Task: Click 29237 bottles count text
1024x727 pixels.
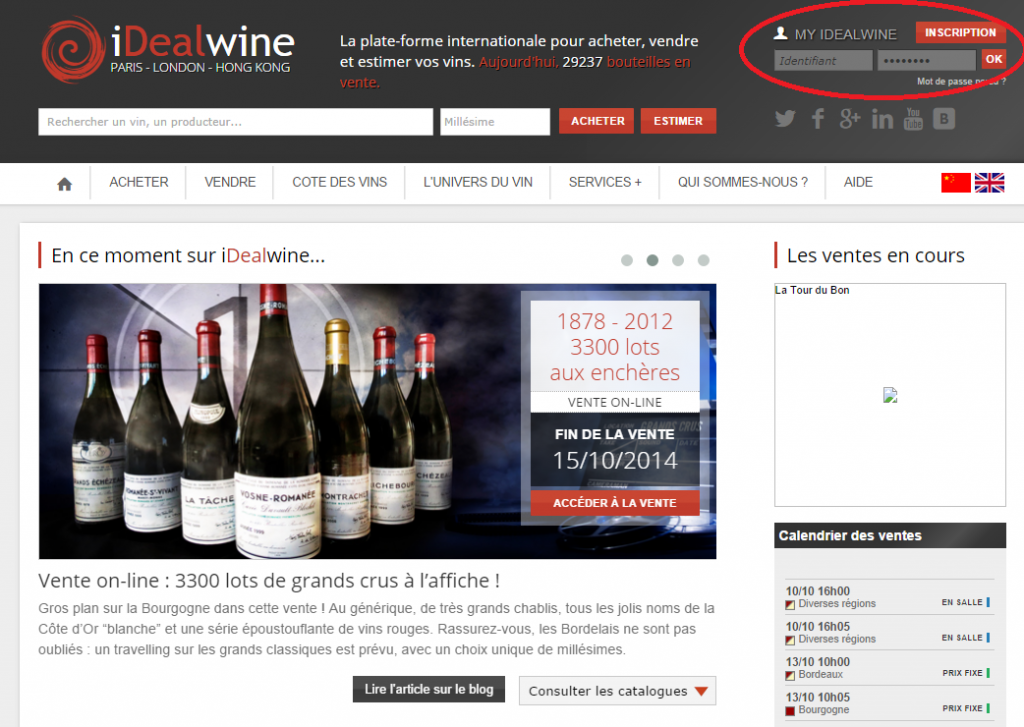Action: tap(582, 62)
